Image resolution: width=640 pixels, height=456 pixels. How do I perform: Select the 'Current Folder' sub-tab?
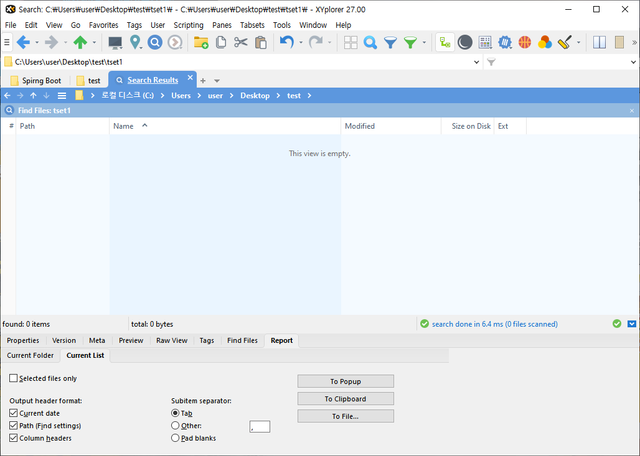click(30, 355)
